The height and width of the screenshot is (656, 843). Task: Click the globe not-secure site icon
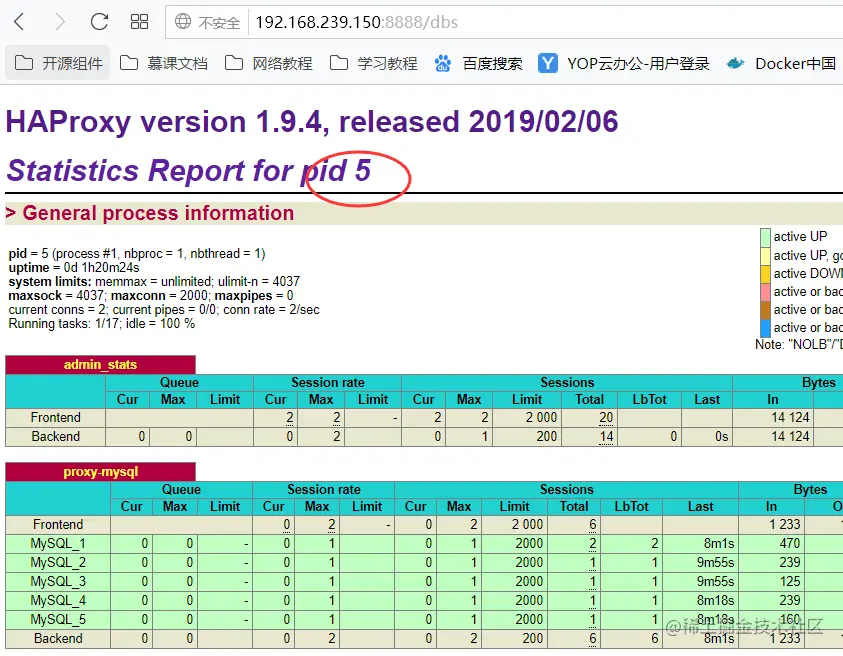tap(183, 22)
